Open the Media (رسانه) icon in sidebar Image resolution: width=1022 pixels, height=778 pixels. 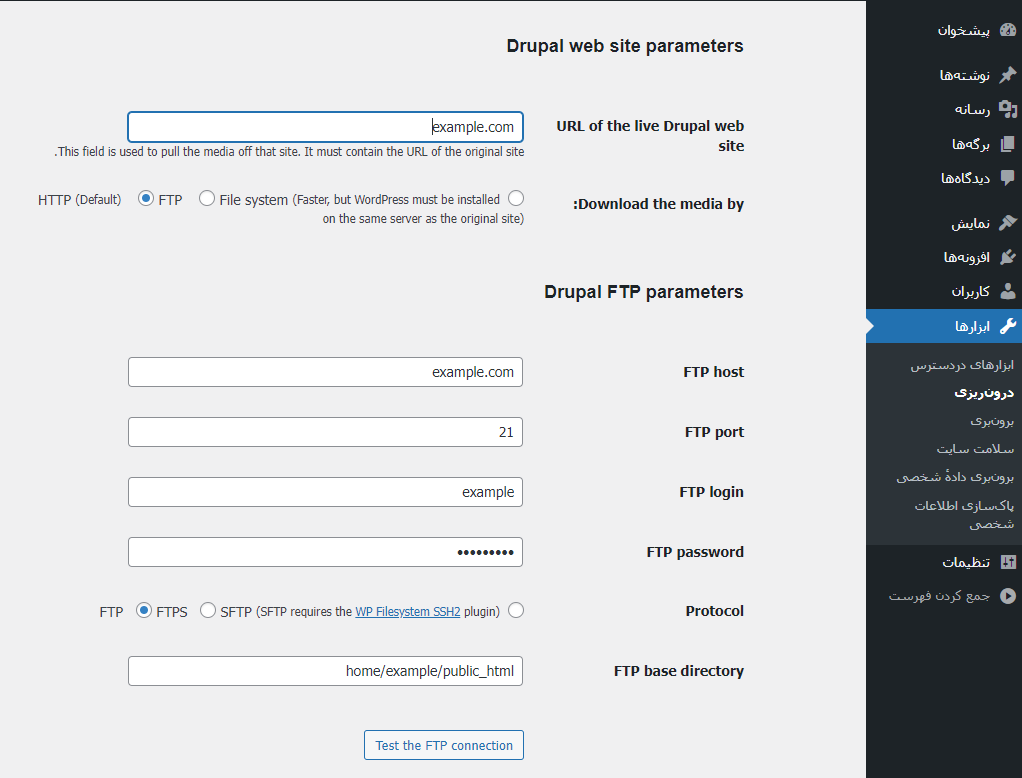1008,109
